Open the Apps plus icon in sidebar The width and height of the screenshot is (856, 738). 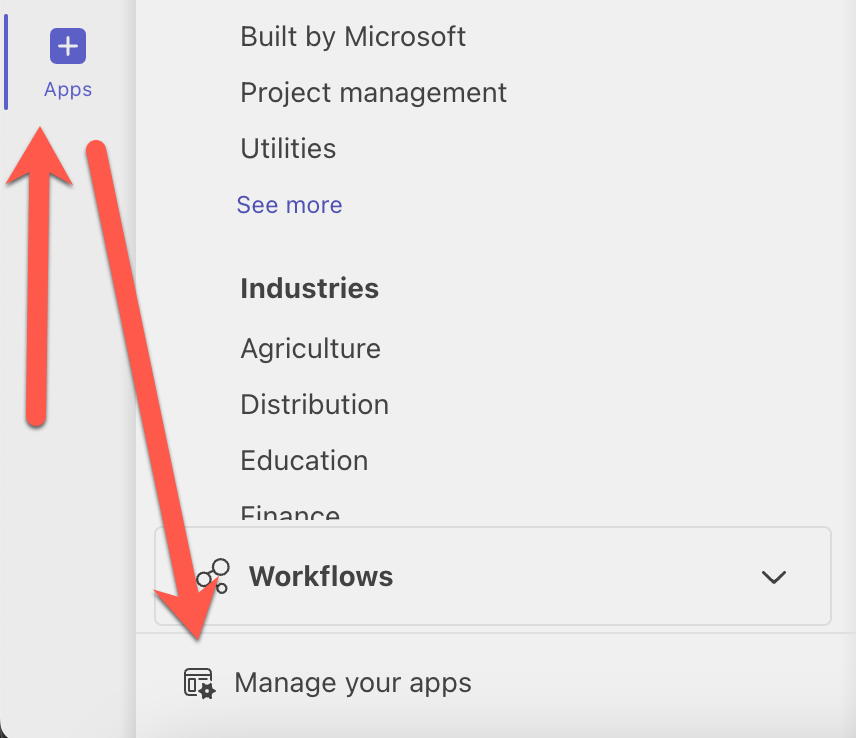pos(68,46)
